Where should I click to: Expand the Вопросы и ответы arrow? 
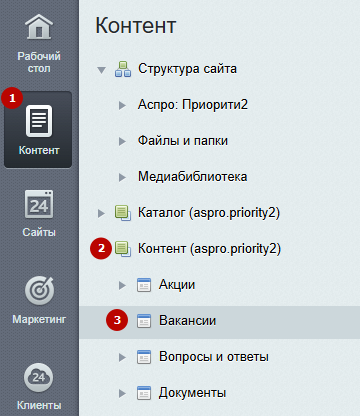click(122, 357)
